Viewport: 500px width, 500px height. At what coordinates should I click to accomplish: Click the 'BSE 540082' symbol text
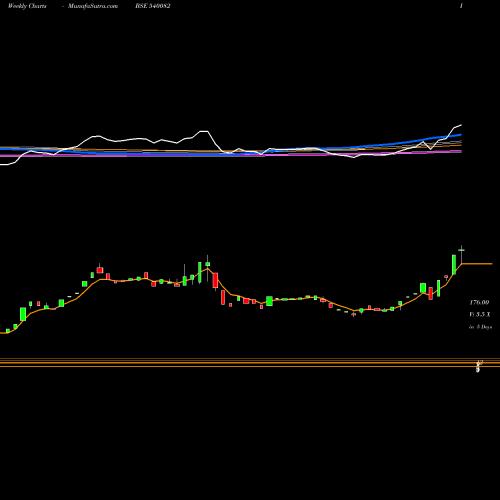[153, 6]
